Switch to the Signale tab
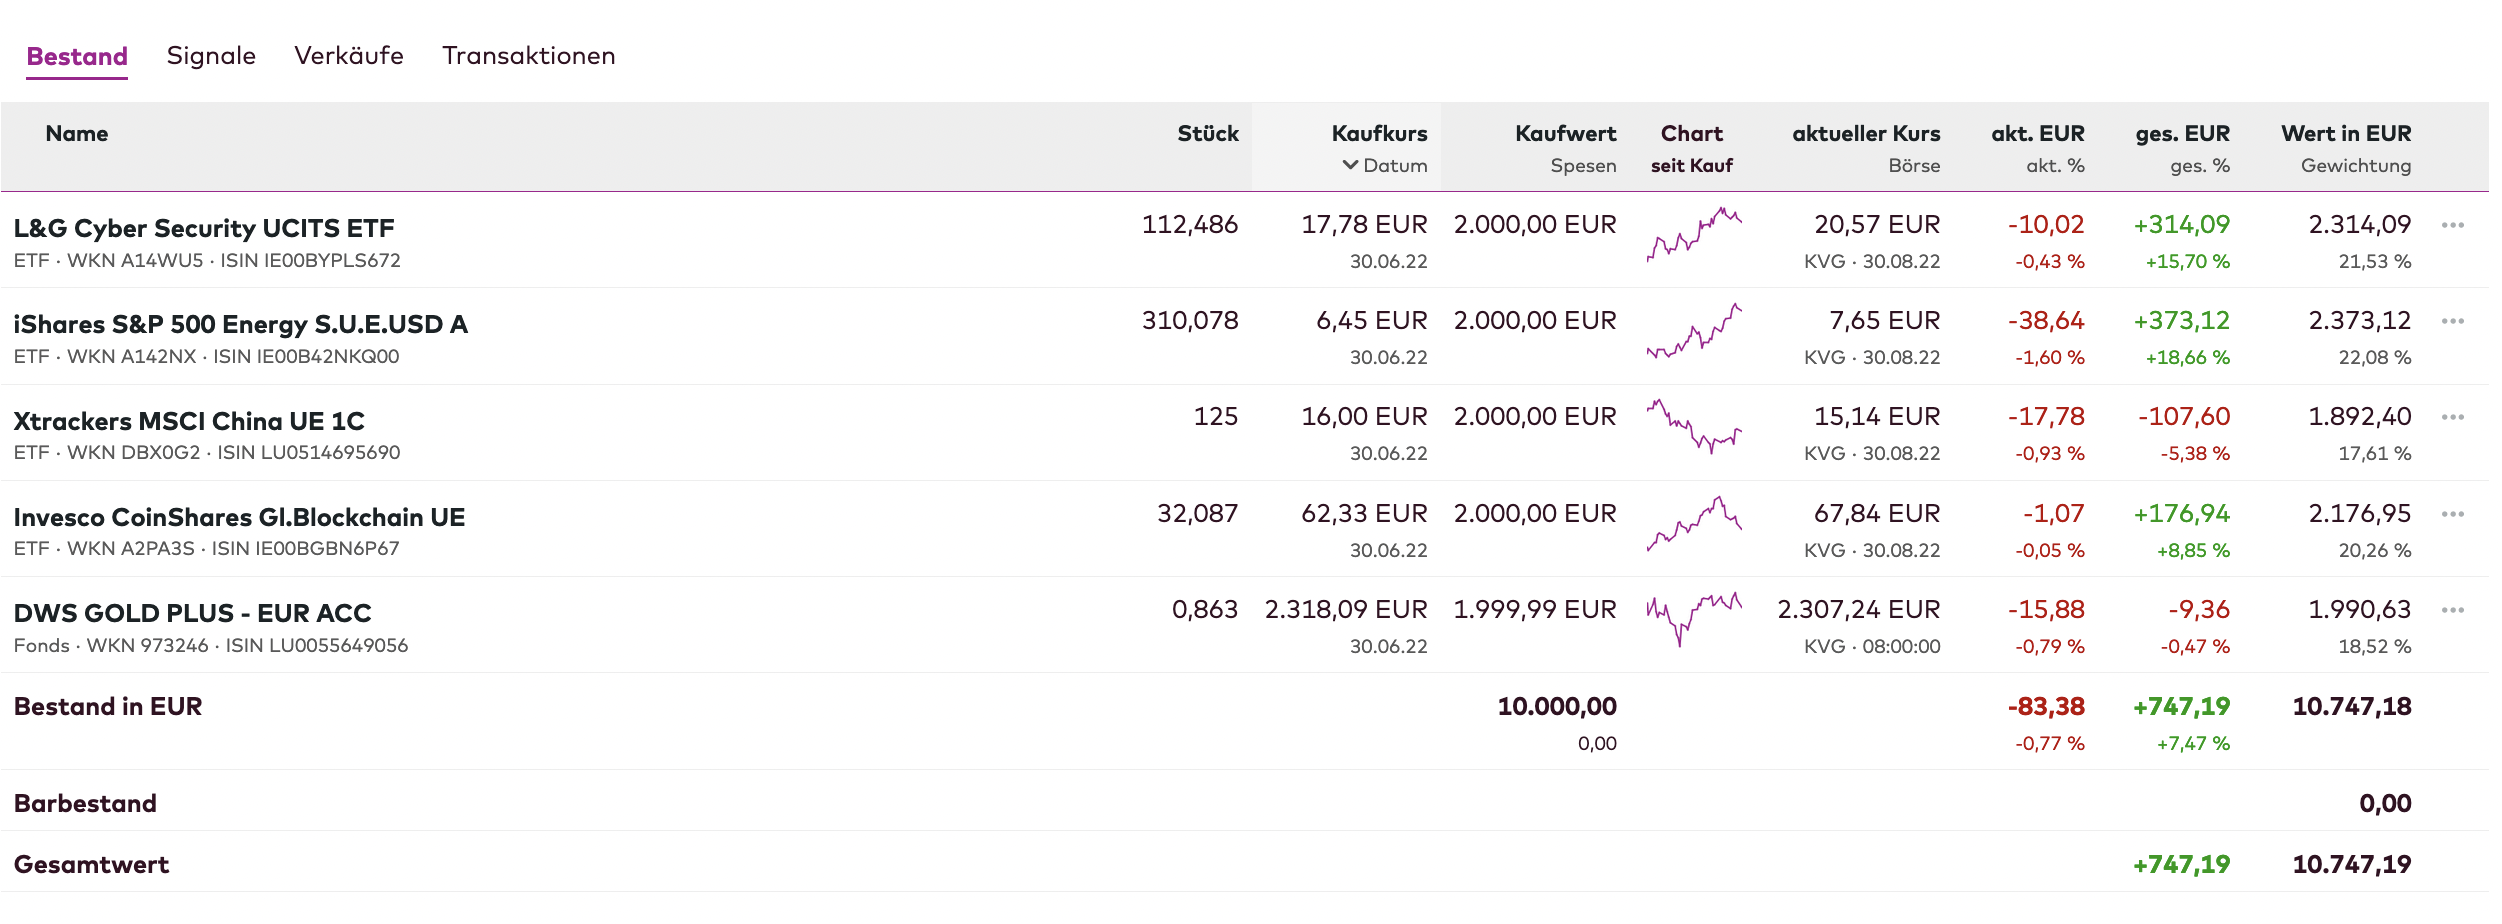The image size is (2502, 924). click(211, 56)
